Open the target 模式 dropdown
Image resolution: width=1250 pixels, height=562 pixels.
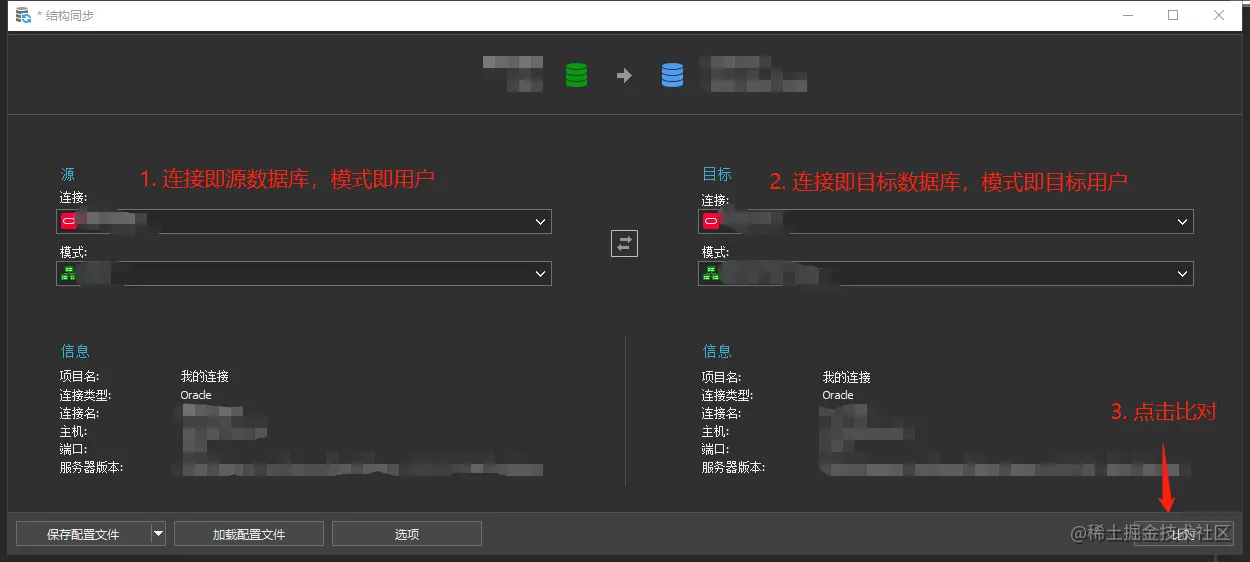(1183, 273)
